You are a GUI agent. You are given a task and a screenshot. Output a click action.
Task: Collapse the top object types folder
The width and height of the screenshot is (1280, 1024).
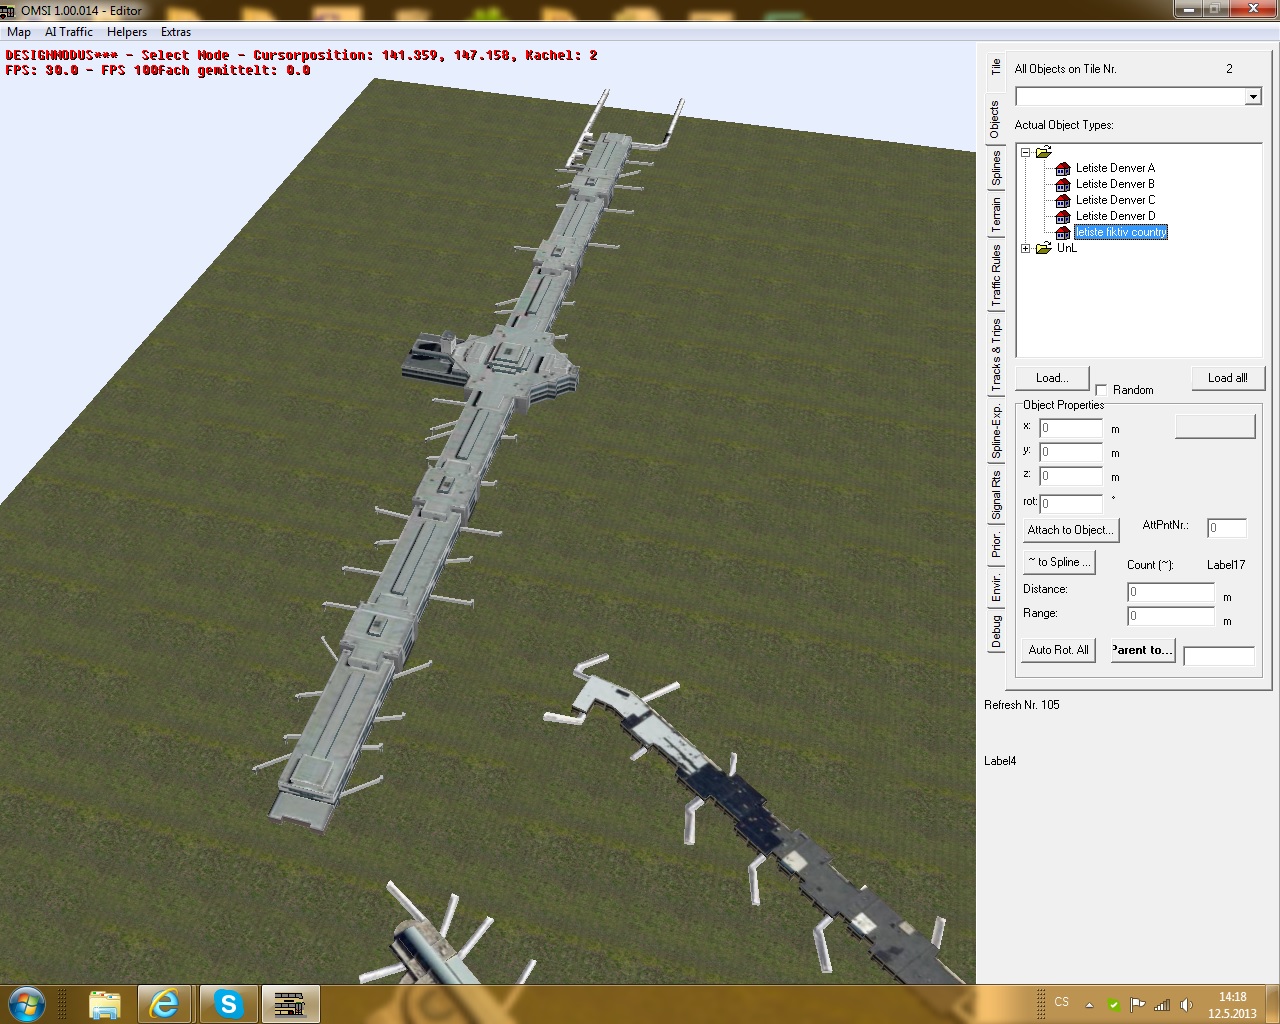pyautogui.click(x=1025, y=152)
